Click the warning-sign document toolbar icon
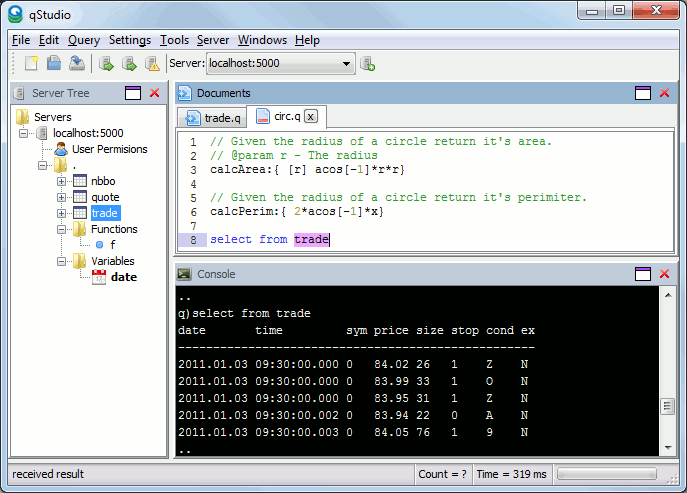Screen dimensions: 687x493 click(152, 64)
